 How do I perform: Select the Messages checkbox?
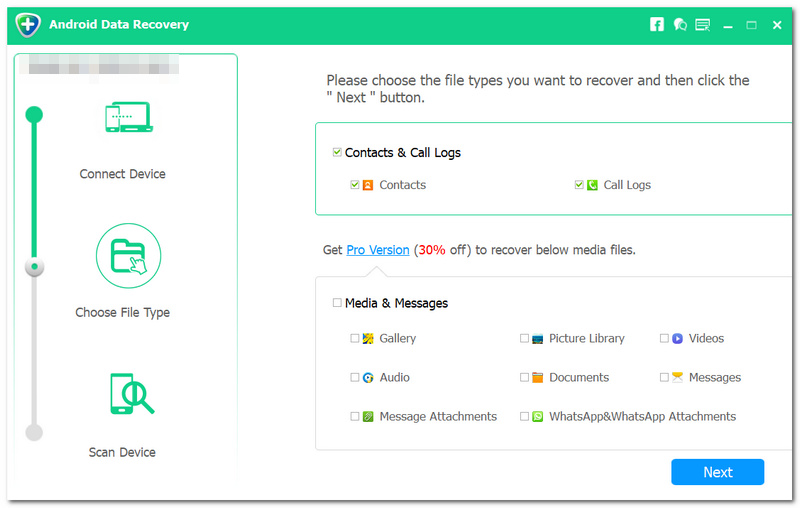(x=664, y=377)
